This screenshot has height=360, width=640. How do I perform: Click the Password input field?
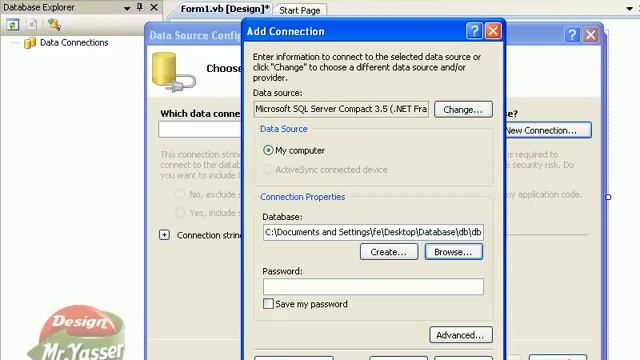373,287
